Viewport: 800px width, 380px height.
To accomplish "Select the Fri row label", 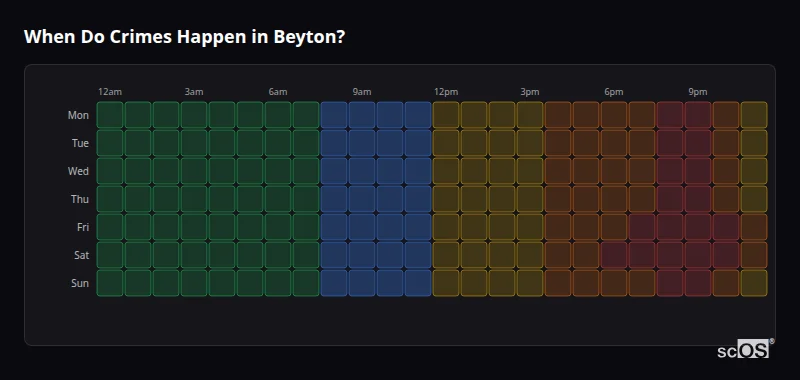I will 83,227.
